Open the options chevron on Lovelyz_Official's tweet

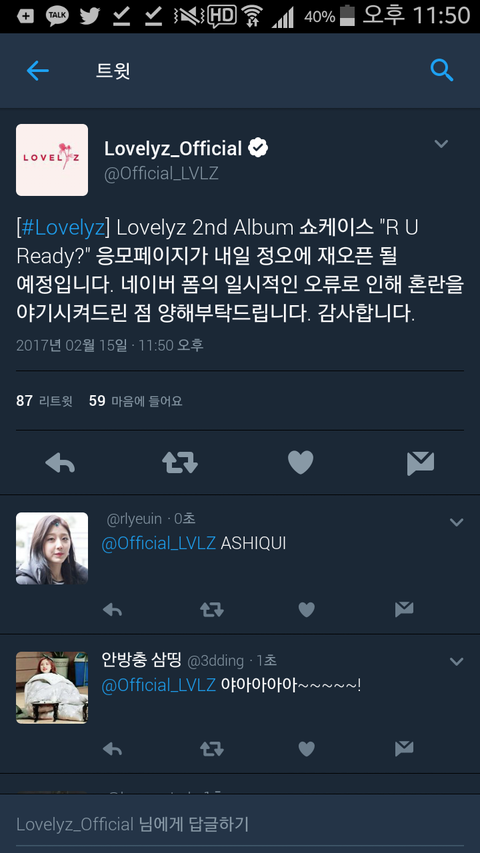tap(441, 144)
